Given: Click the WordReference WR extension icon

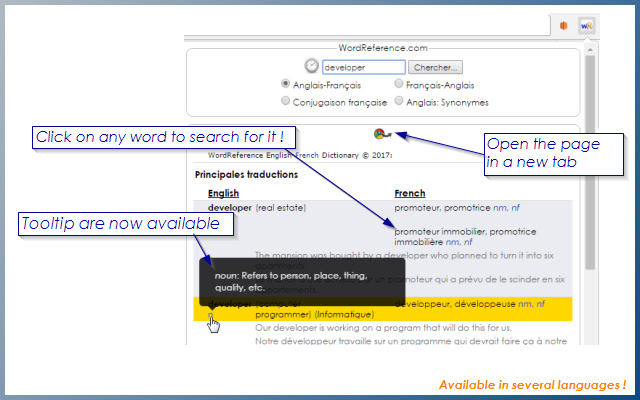Looking at the screenshot, I should [587, 26].
